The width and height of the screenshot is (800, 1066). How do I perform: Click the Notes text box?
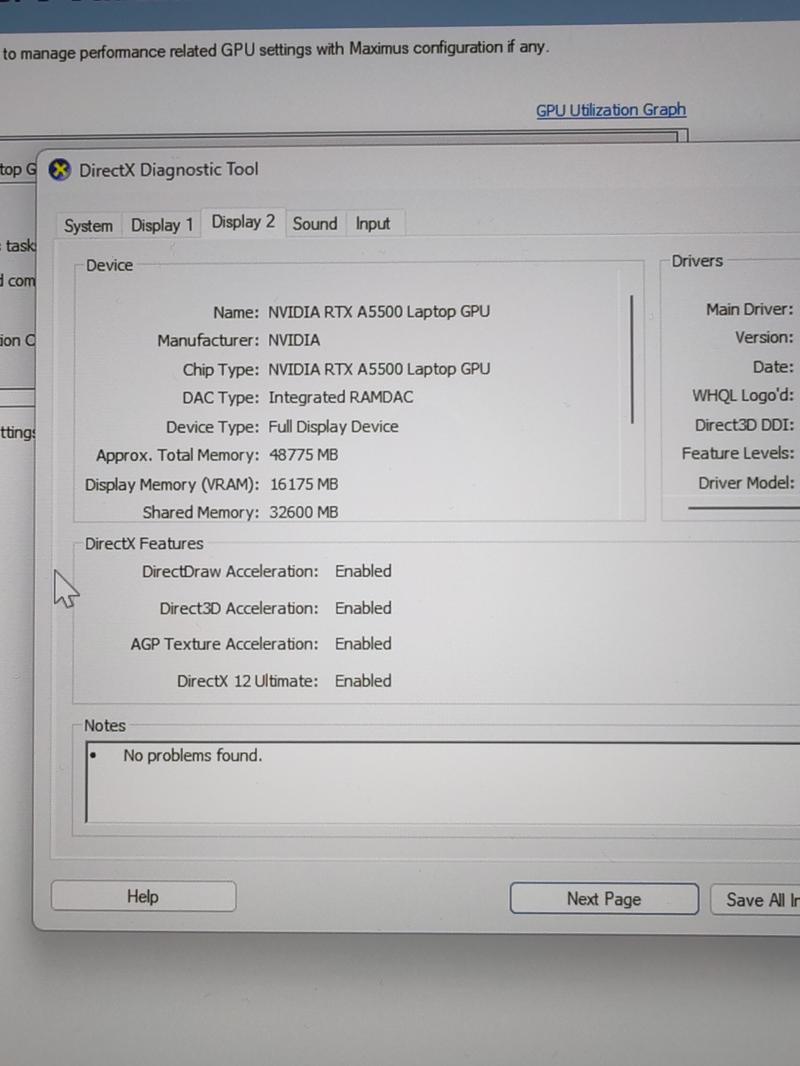442,782
